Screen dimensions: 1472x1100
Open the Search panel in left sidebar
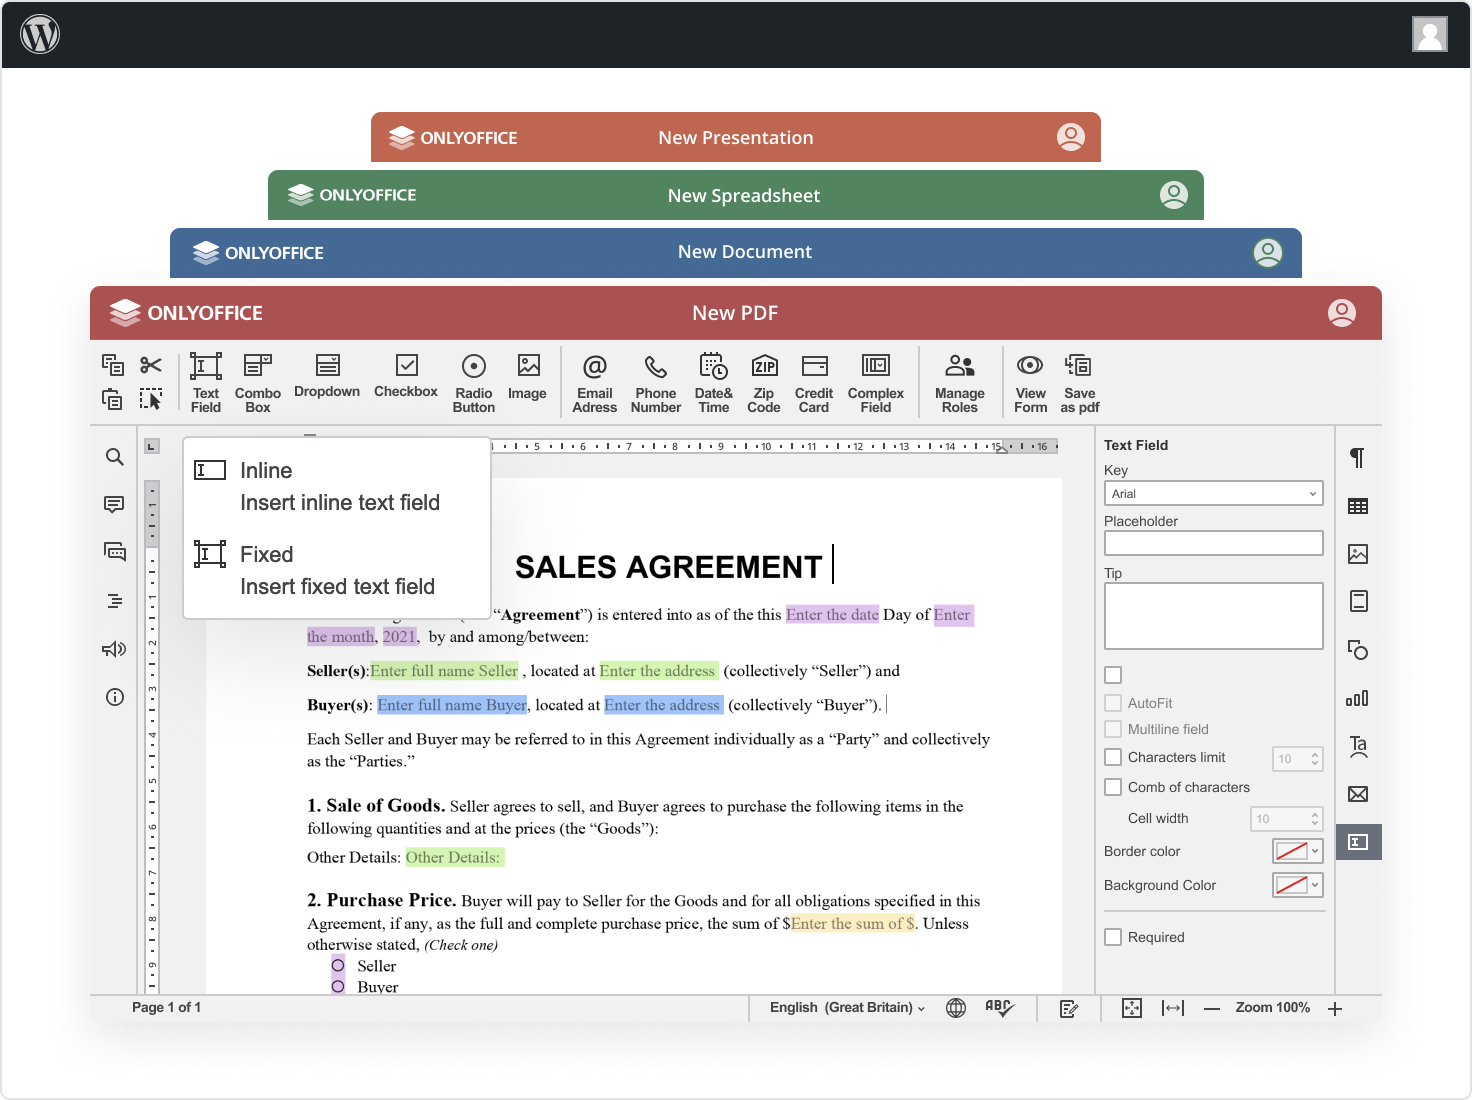point(115,457)
